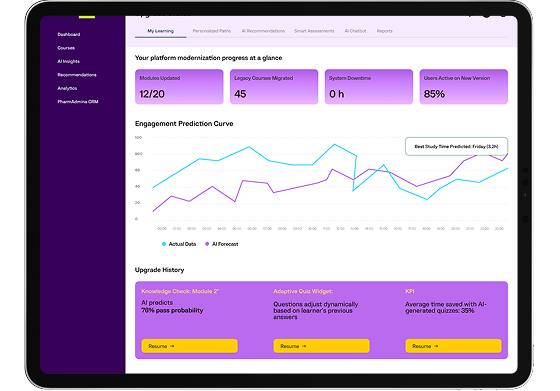Viewport: 560px width, 391px height.
Task: Open the sidebar Recommendations page
Action: coord(77,75)
